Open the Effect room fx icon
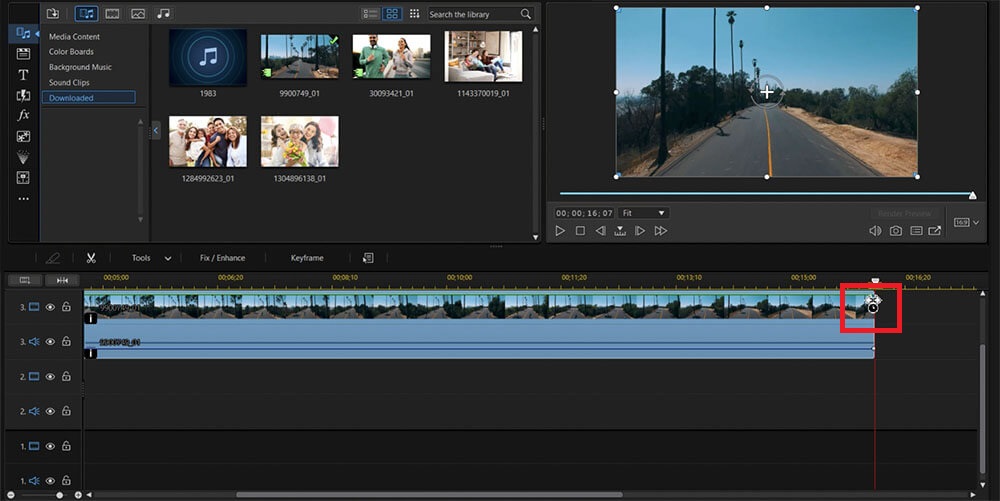The height and width of the screenshot is (501, 1000). coord(23,116)
